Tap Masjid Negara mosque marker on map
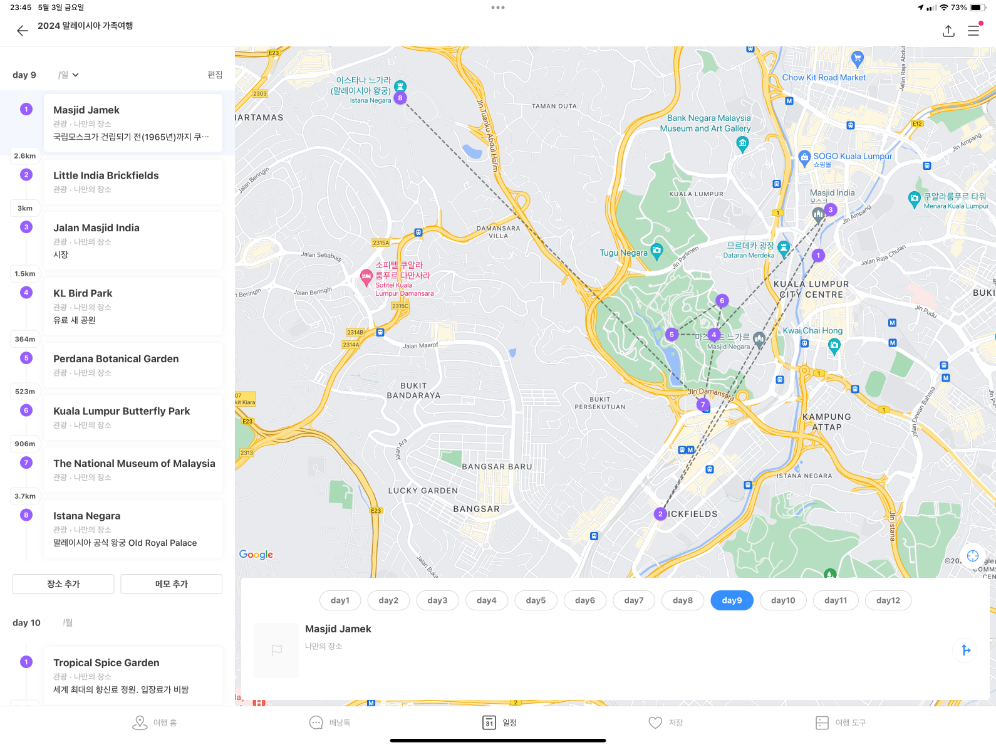Viewport: 996px width, 747px height. pos(759,340)
